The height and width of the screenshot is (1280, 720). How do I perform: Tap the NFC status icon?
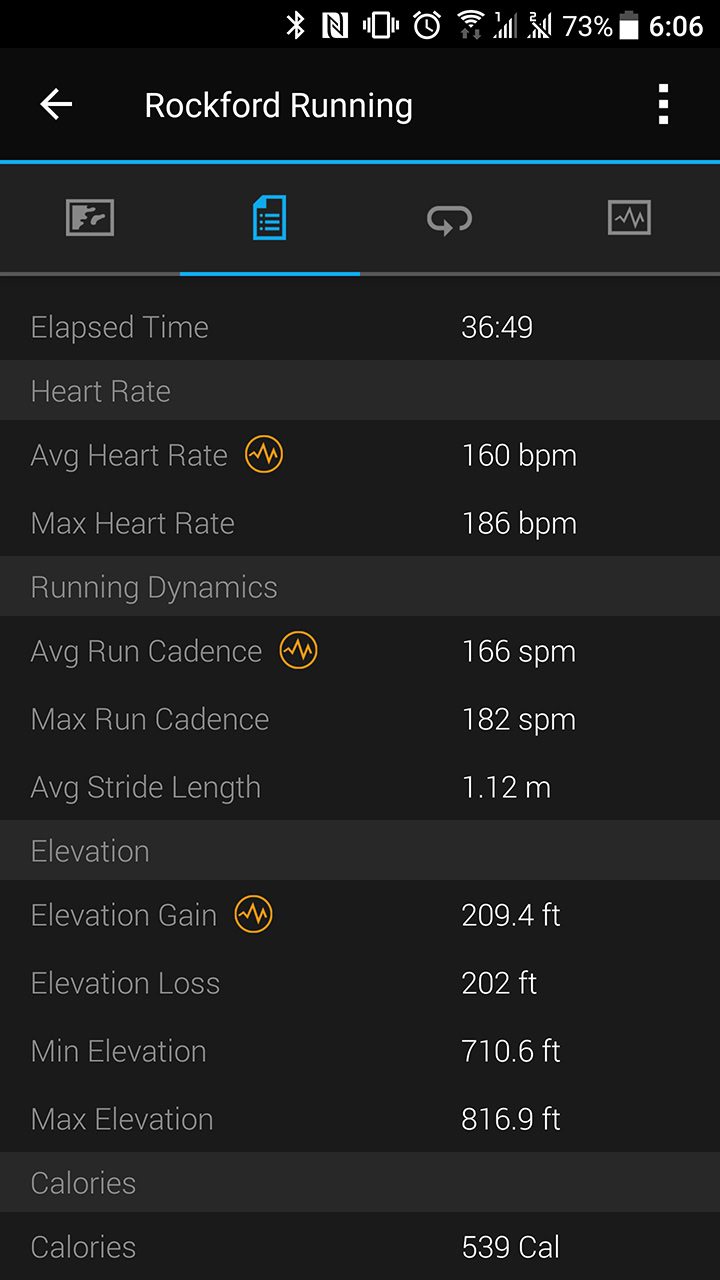(335, 26)
